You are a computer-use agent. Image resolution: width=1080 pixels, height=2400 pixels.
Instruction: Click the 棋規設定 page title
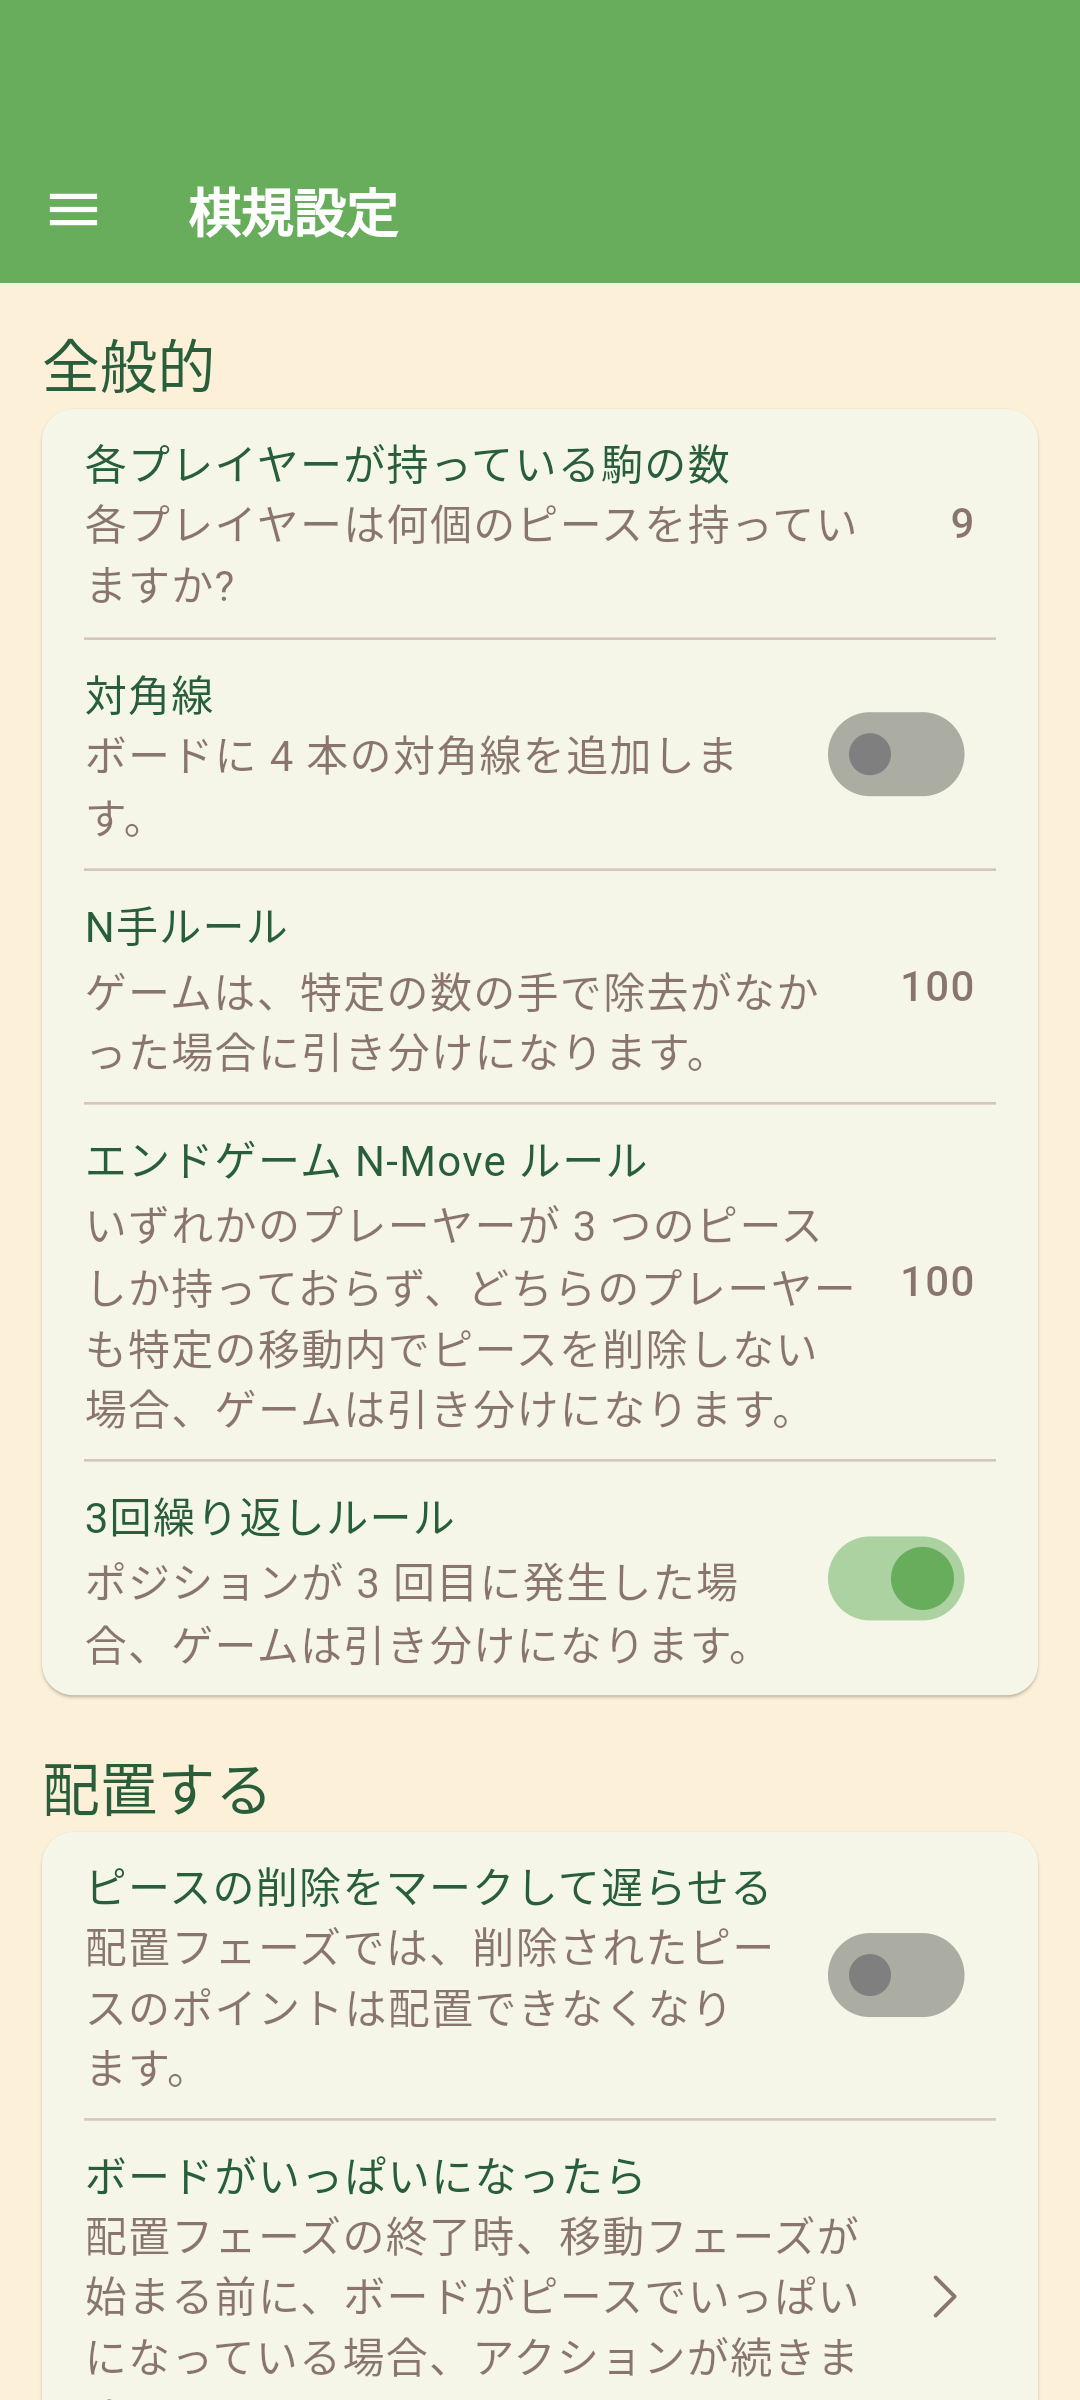(x=293, y=213)
